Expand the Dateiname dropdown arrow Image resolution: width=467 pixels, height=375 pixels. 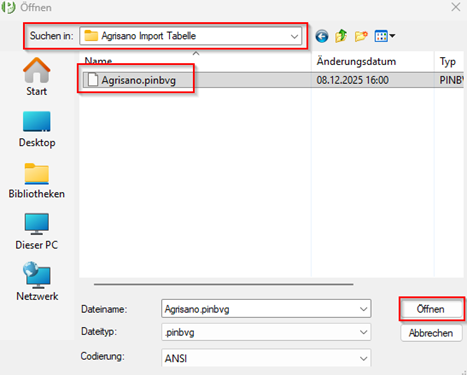click(x=363, y=309)
